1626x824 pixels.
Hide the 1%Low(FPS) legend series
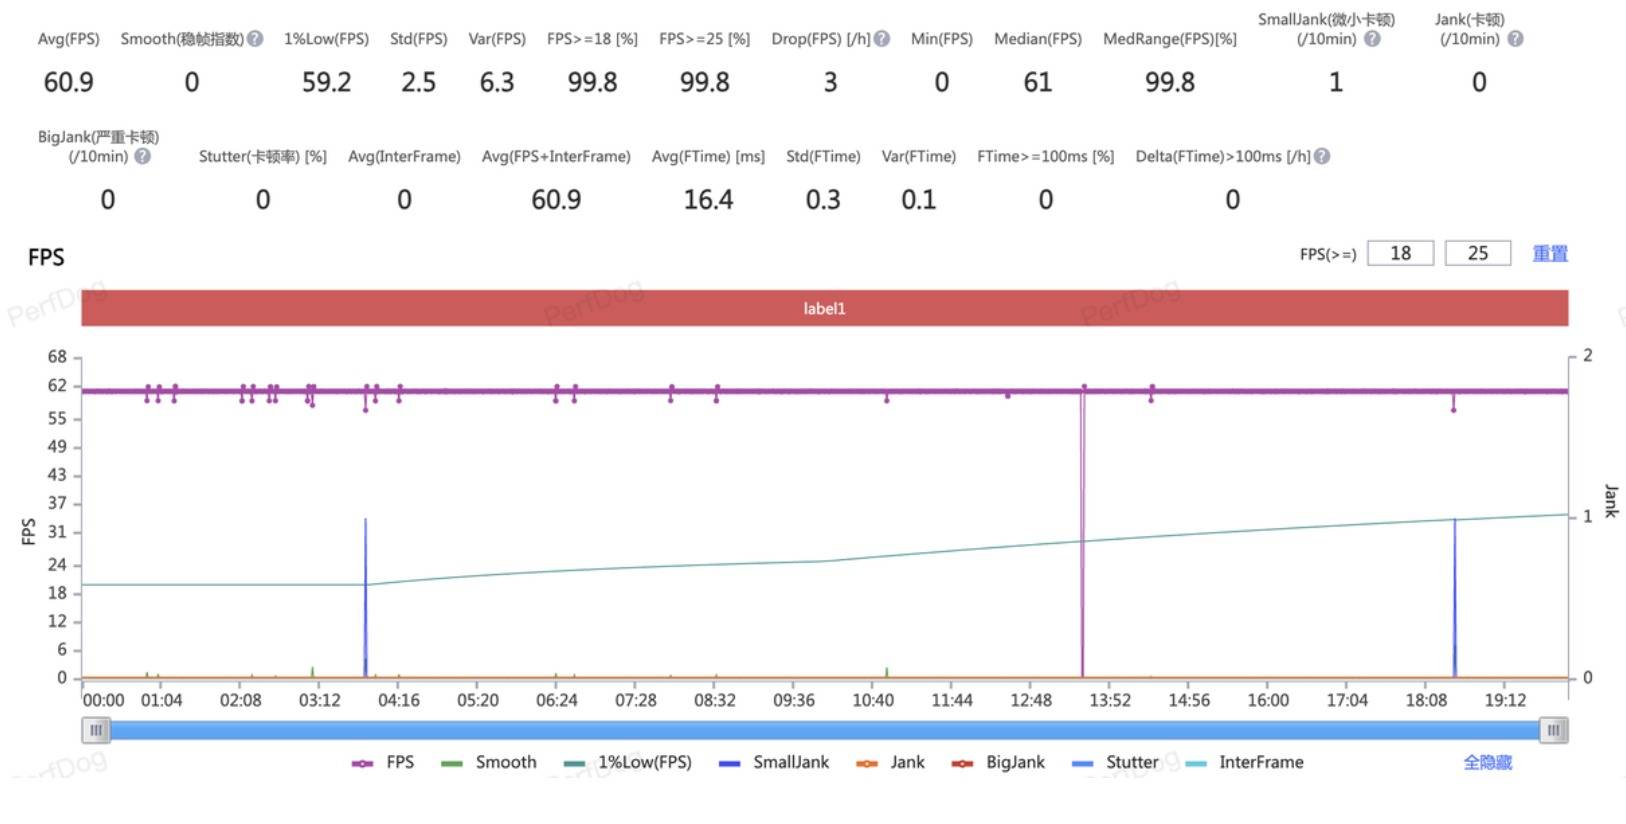628,762
